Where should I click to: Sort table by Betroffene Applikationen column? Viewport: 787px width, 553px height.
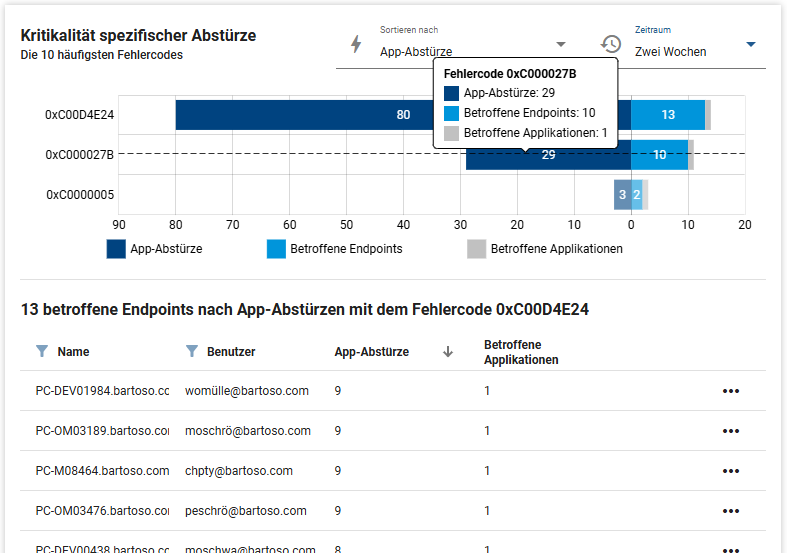coord(520,352)
